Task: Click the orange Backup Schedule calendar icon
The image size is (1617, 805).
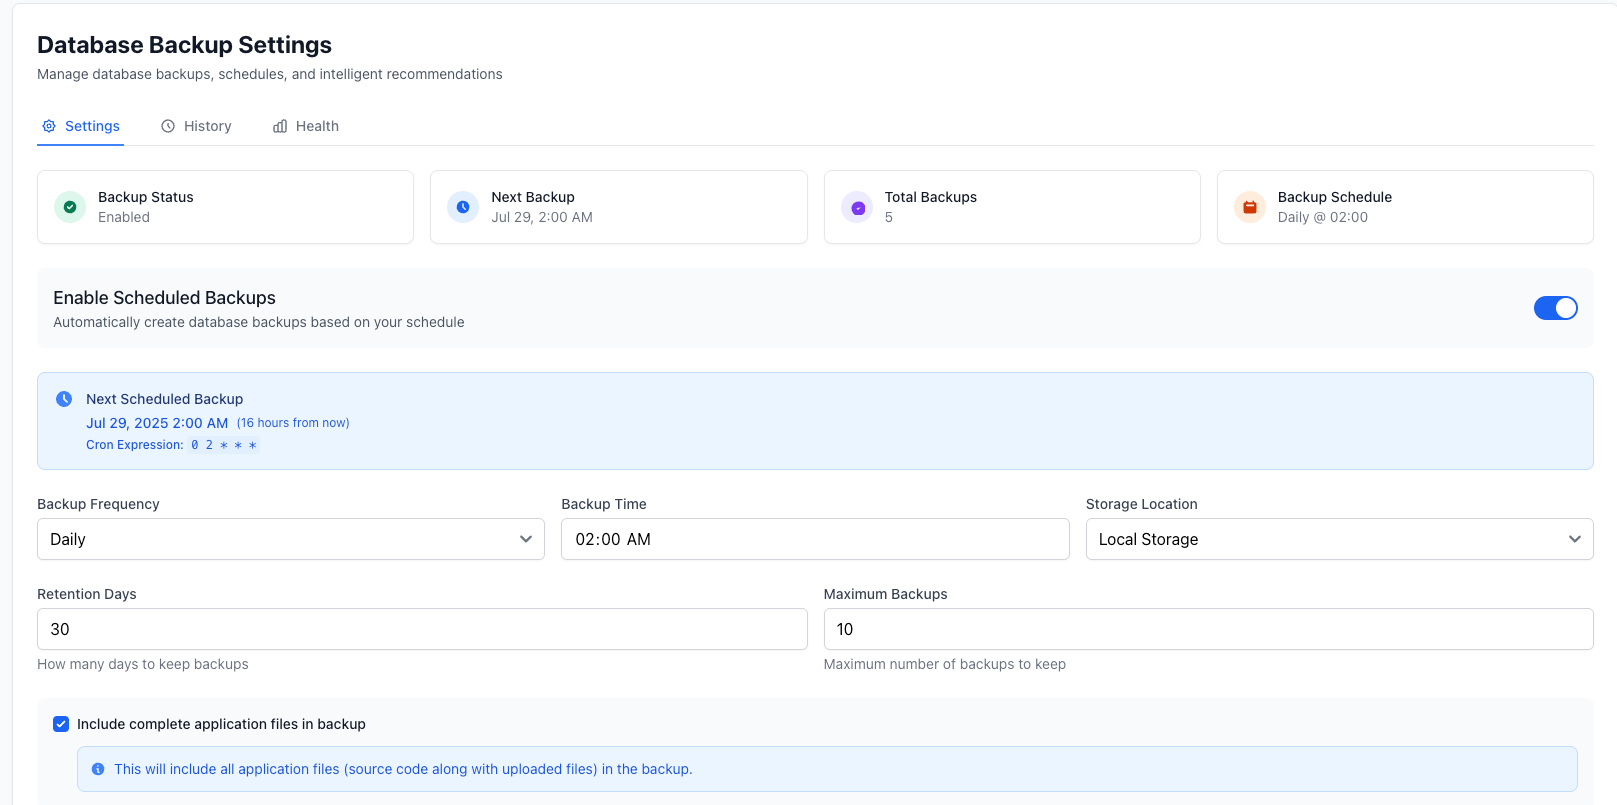Action: point(1250,207)
